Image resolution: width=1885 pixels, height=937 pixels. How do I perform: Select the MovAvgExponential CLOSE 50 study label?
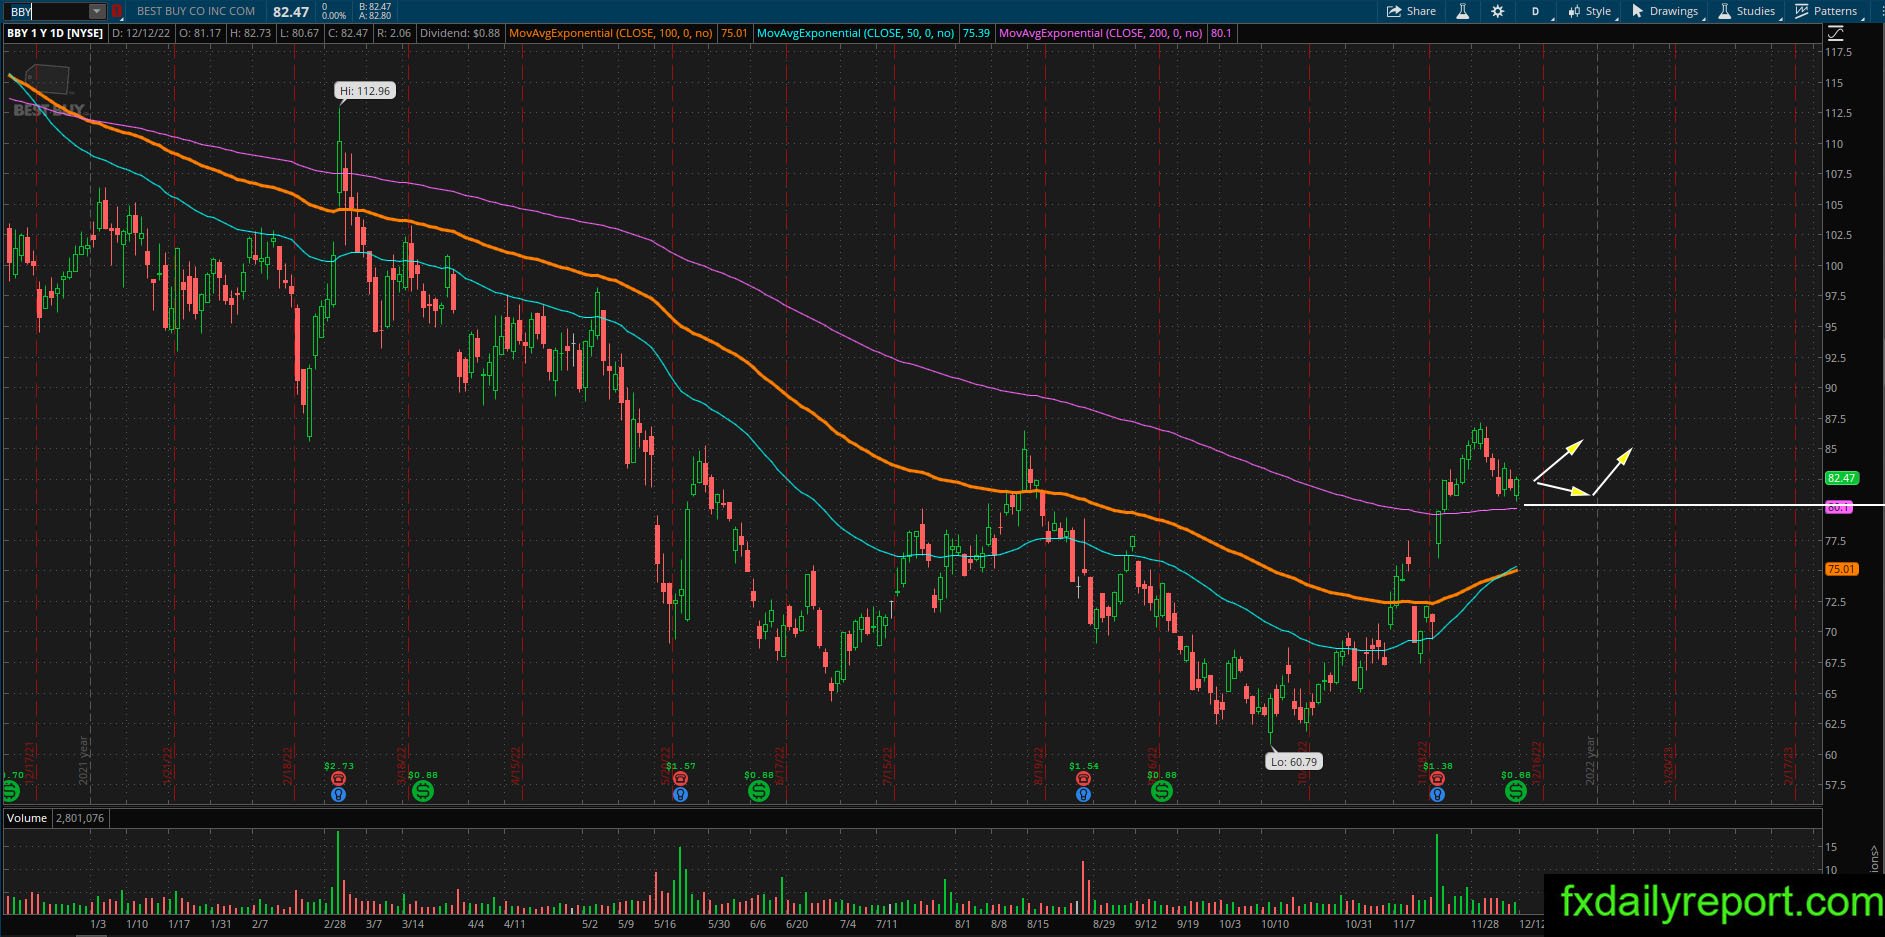pos(856,33)
